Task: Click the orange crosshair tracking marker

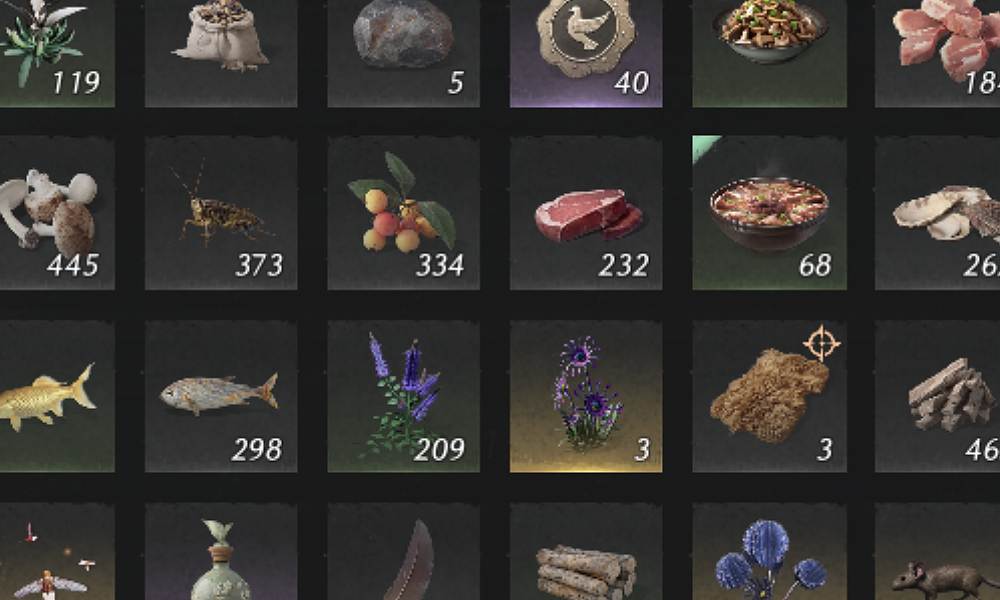Action: pyautogui.click(x=821, y=343)
